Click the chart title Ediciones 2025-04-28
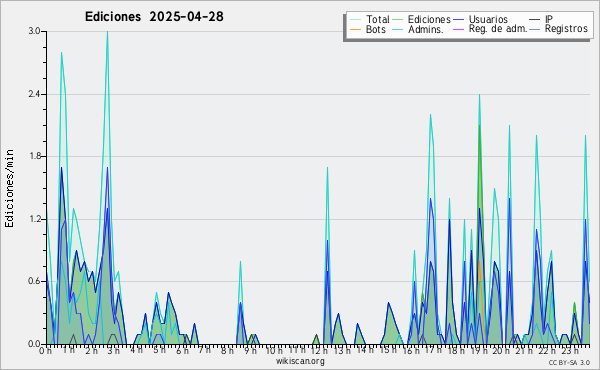600x370 pixels. pyautogui.click(x=154, y=17)
